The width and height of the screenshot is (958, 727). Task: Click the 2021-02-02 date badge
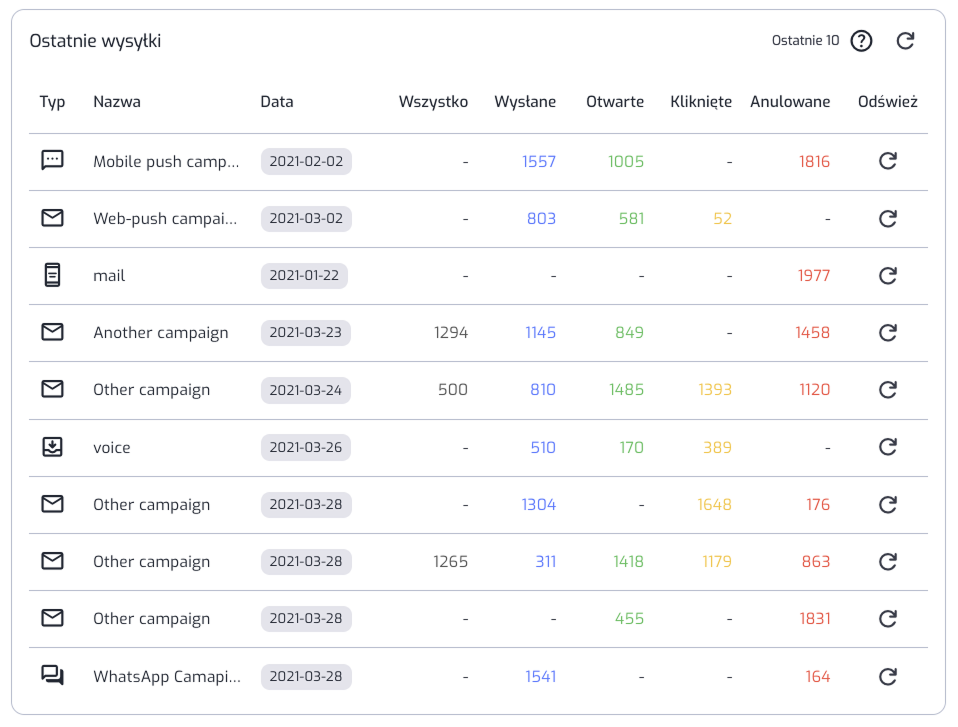[x=306, y=161]
